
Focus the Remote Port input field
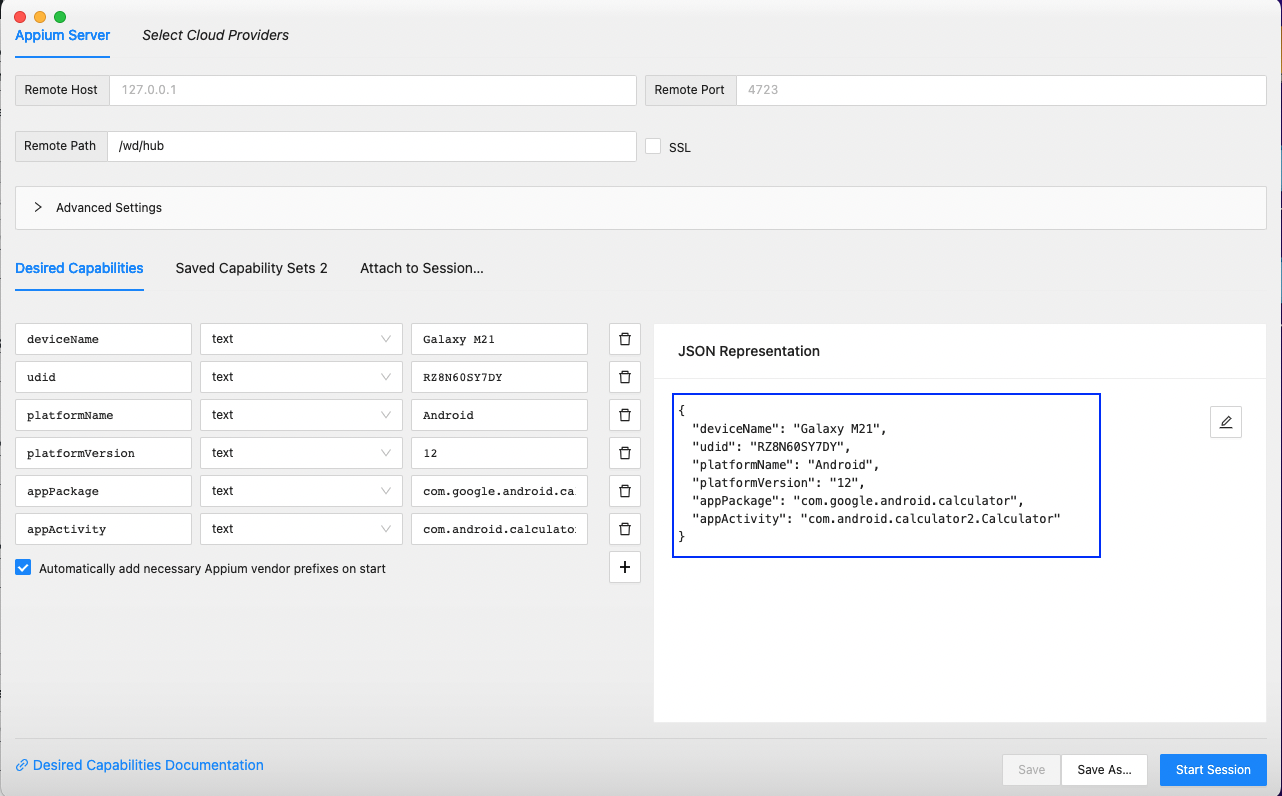coord(1001,90)
